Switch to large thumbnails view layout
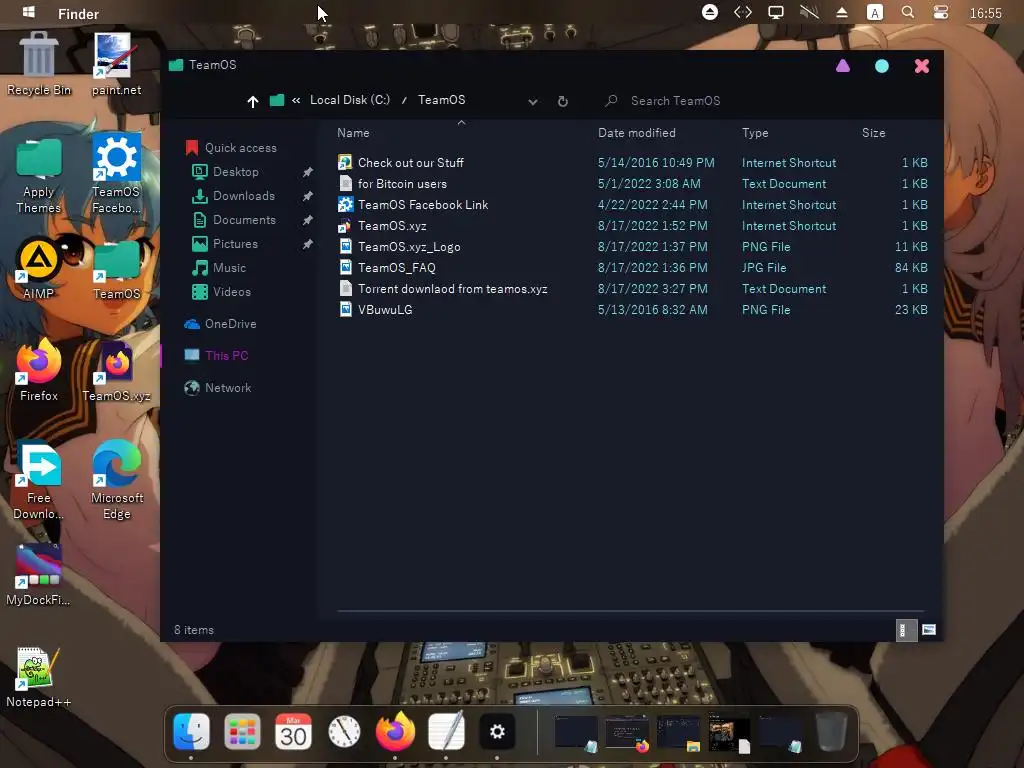This screenshot has height=768, width=1024. click(929, 630)
